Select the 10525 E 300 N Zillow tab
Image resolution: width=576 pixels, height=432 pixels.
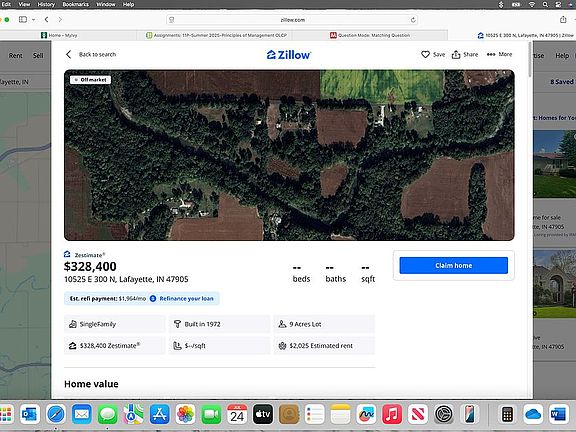click(525, 35)
